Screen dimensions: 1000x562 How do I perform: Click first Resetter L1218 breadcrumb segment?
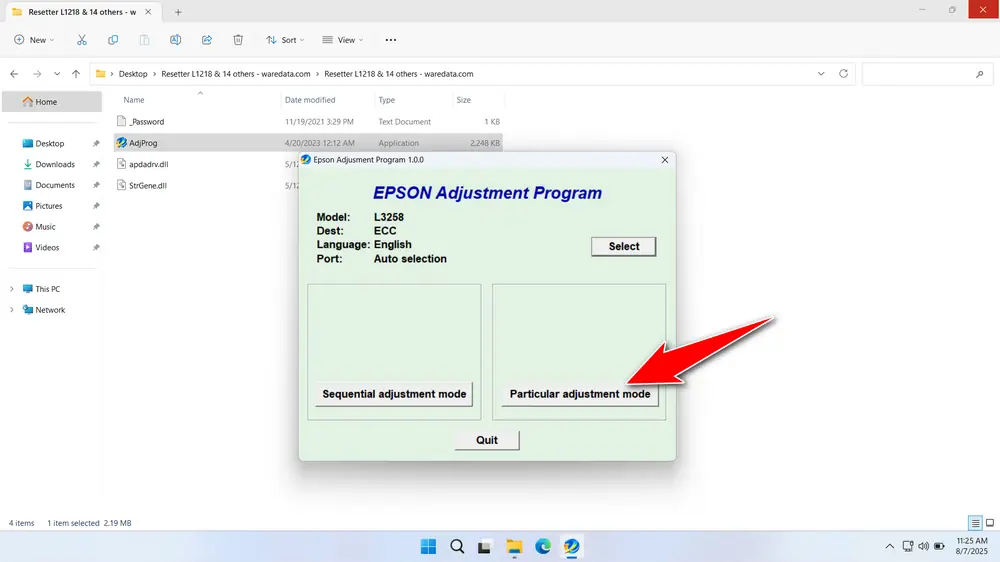(235, 74)
